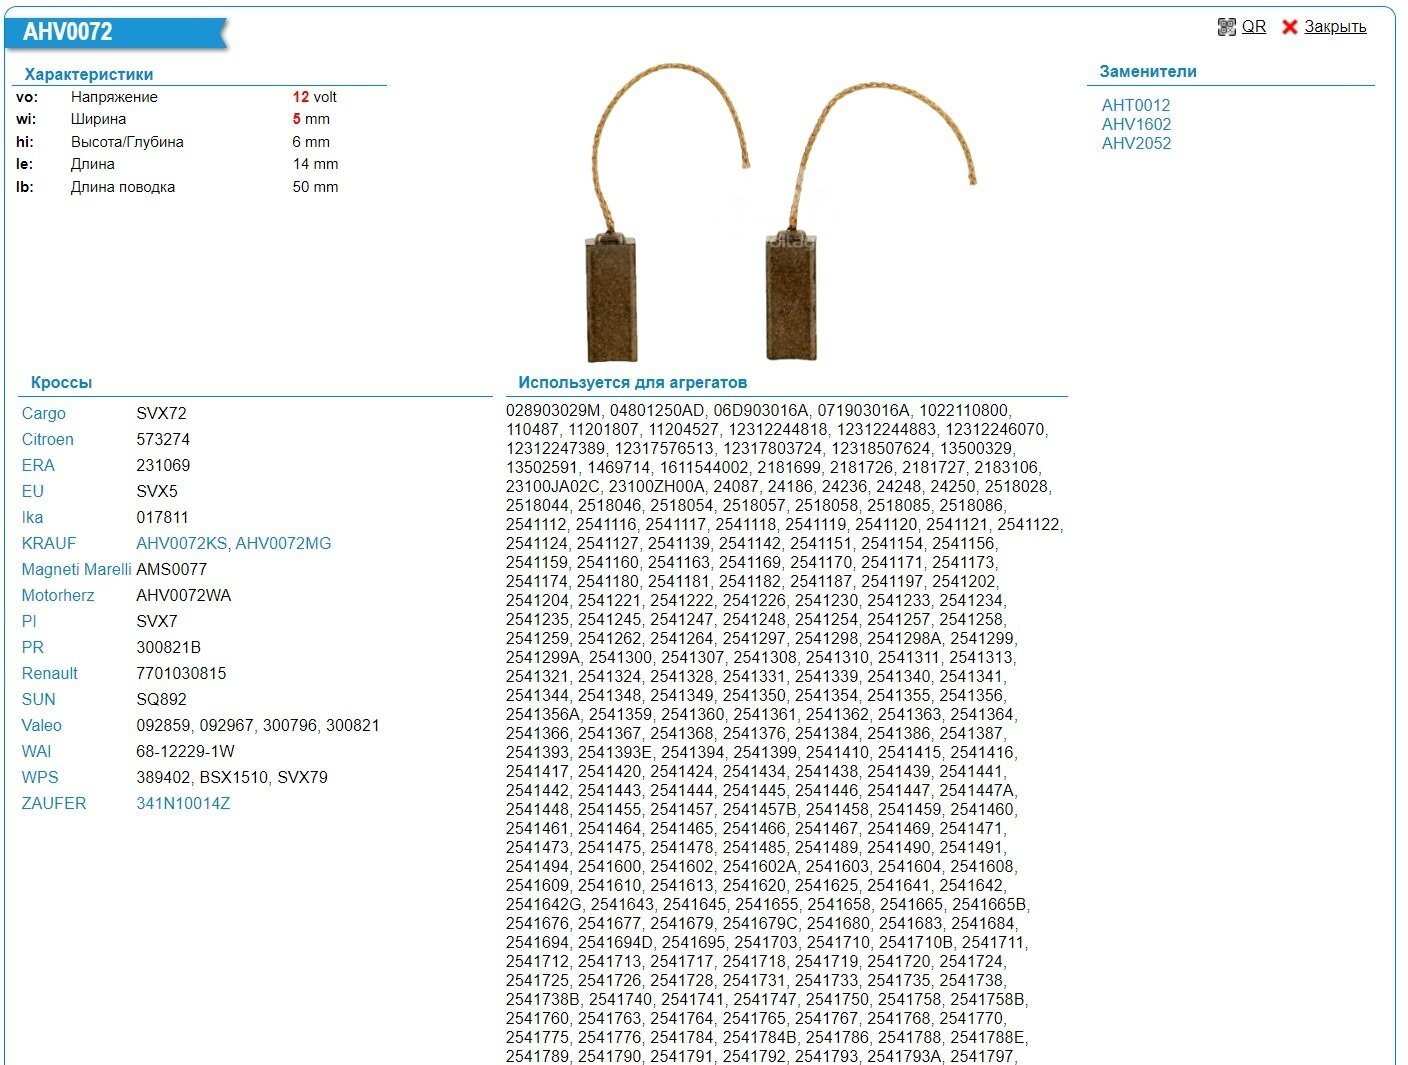The height and width of the screenshot is (1065, 1408).
Task: Click the Длина поводка label
Action: tap(123, 187)
